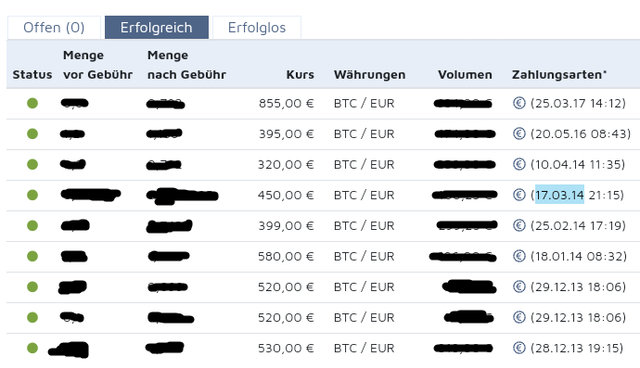This screenshot has width=640, height=368.
Task: Open the Offen (0) tab
Action: coord(54,28)
